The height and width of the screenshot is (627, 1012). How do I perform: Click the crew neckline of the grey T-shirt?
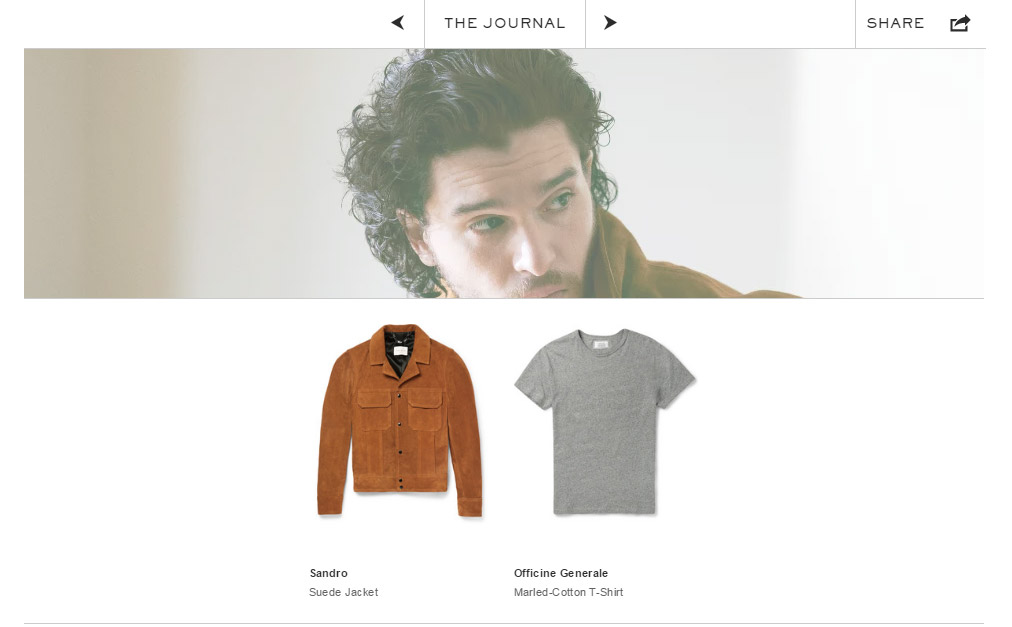[x=602, y=340]
